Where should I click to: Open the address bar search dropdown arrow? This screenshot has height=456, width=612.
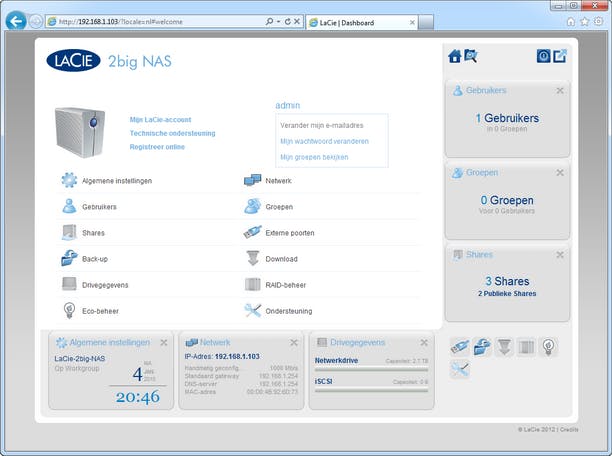[x=279, y=21]
